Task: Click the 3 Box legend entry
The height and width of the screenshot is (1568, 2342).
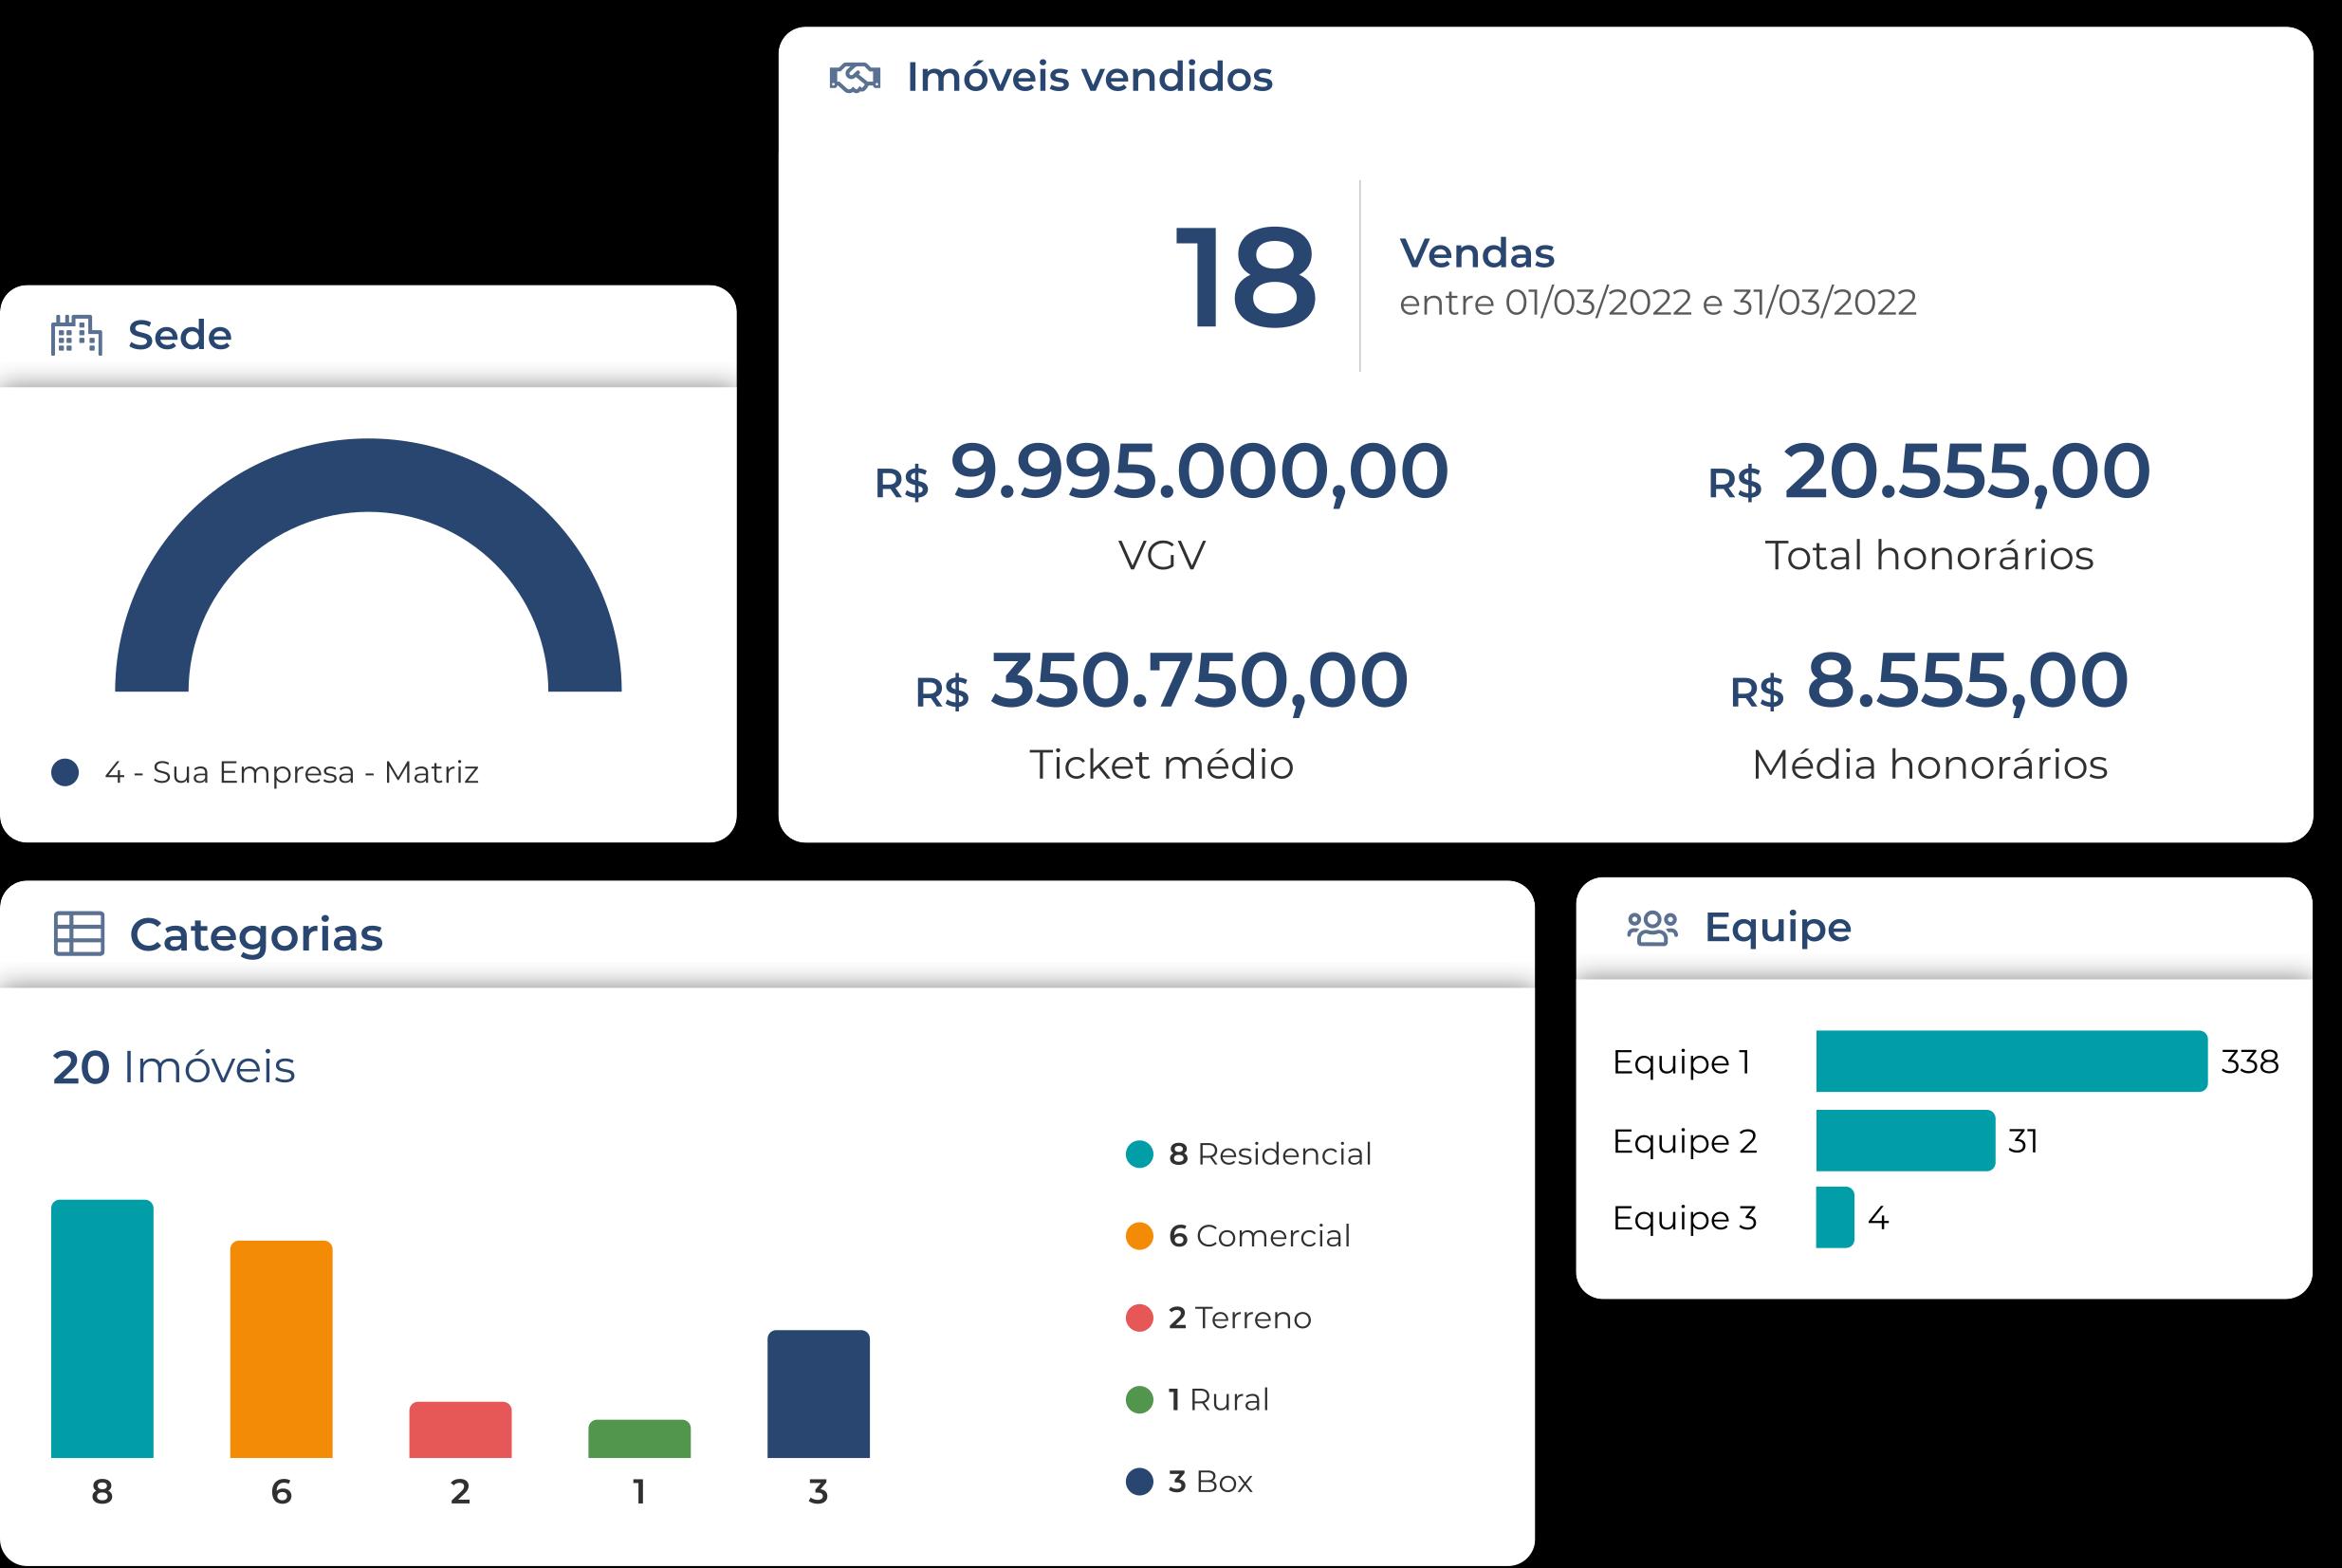Action: [1210, 1482]
